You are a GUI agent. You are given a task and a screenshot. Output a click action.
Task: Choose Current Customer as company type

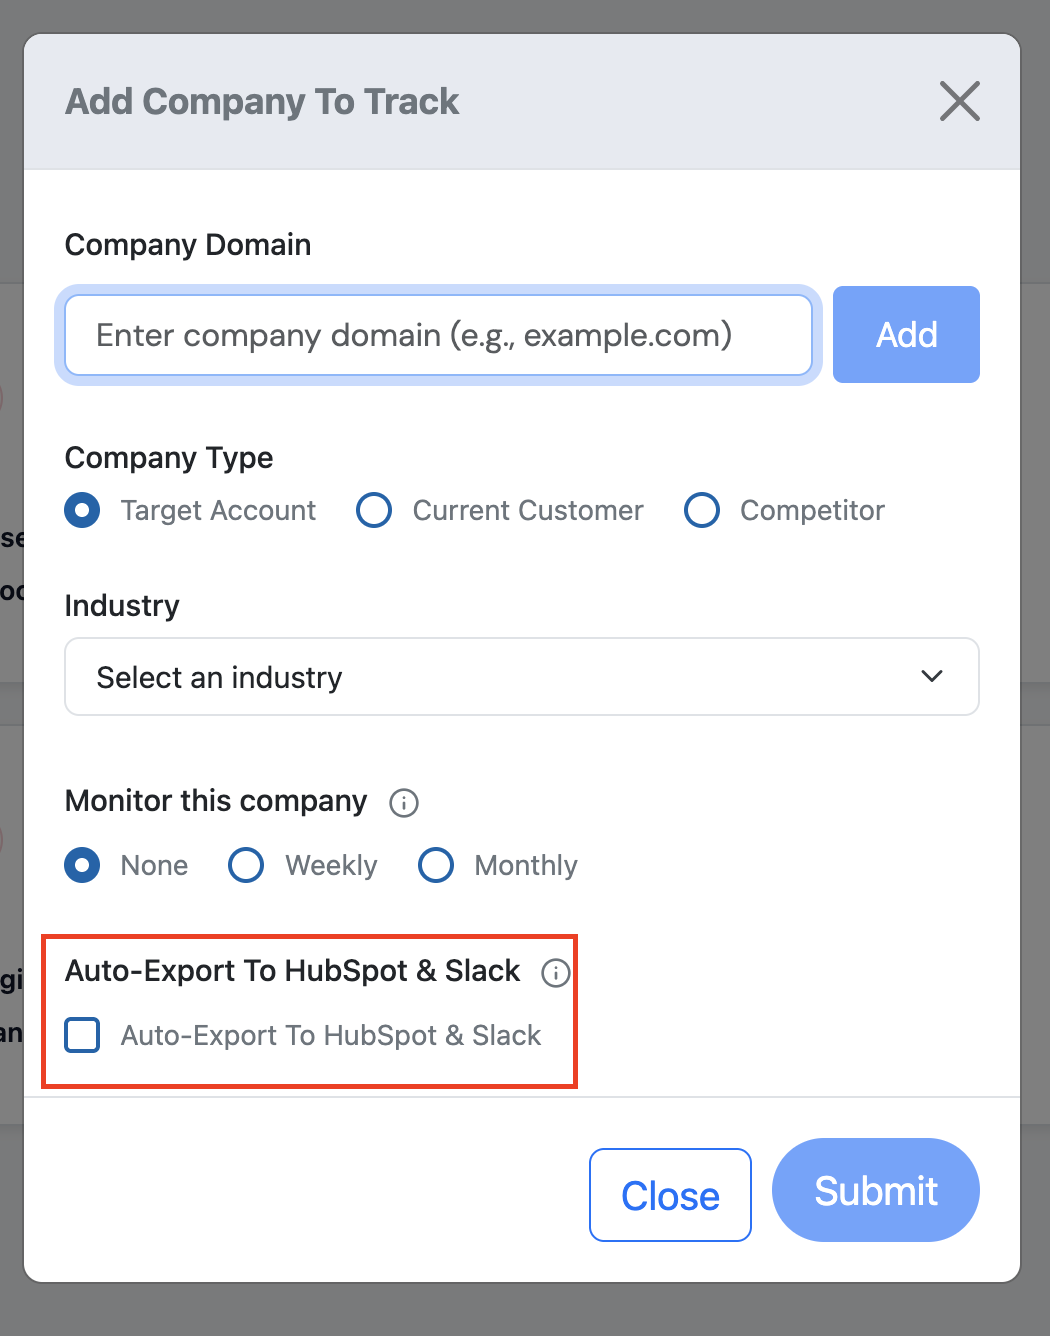point(374,510)
